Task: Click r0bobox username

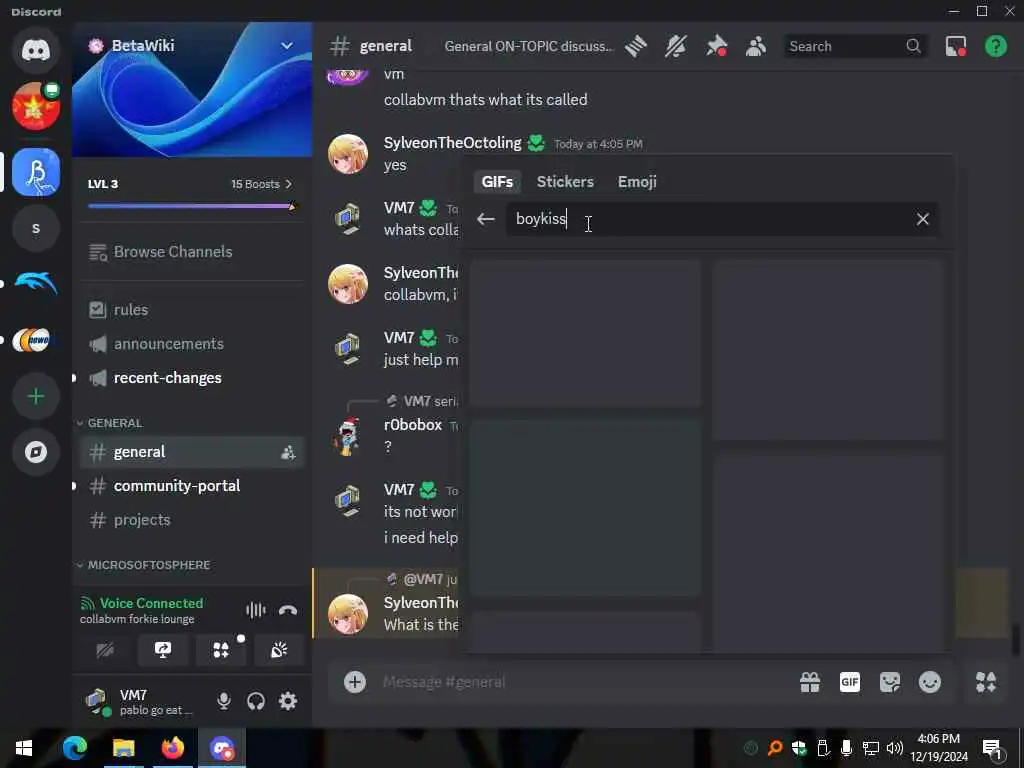Action: [x=413, y=424]
